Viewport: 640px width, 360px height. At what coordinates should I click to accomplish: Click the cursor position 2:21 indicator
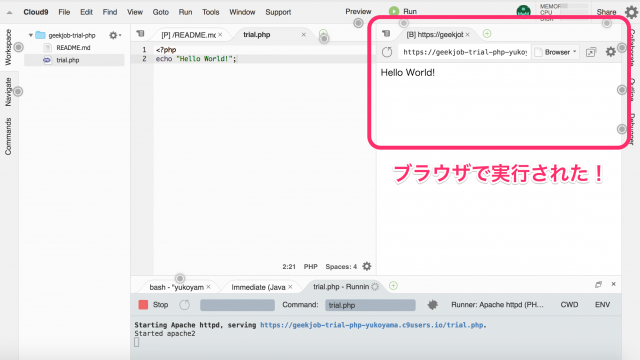click(x=289, y=267)
